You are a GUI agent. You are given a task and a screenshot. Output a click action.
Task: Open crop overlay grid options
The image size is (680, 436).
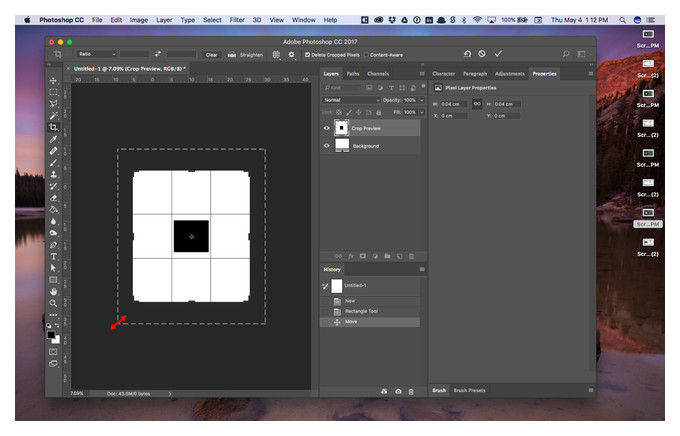(x=276, y=55)
